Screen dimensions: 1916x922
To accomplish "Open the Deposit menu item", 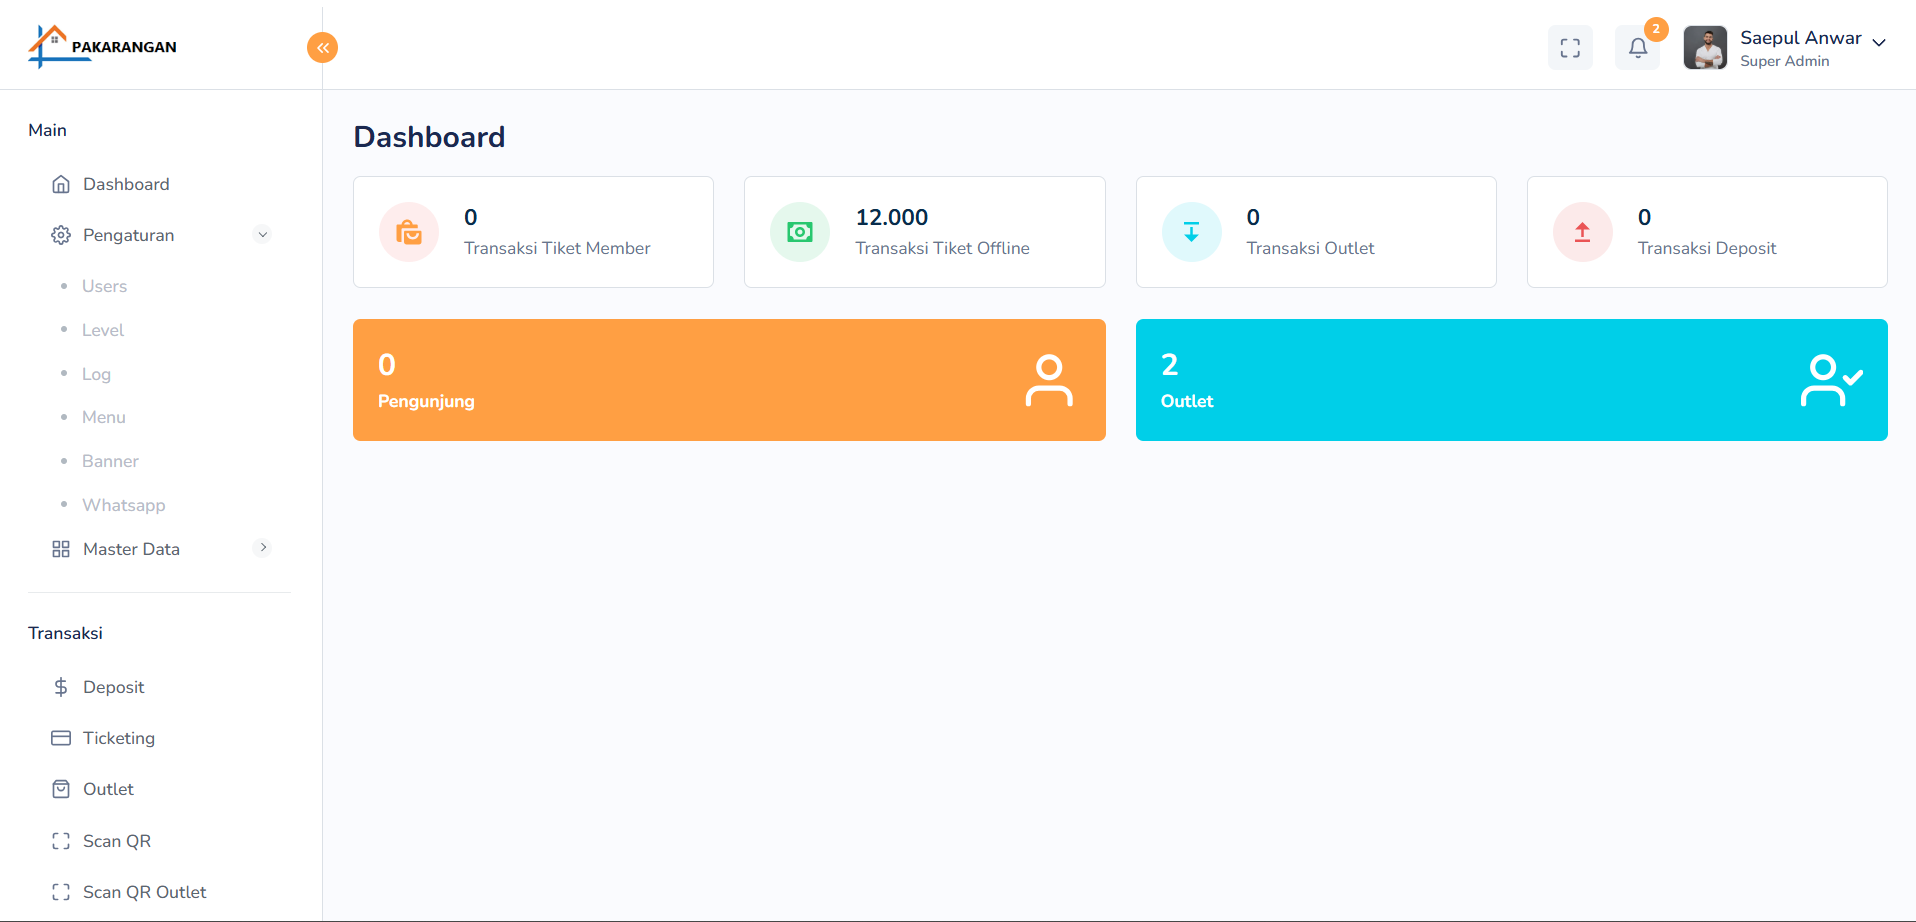I will (x=113, y=687).
